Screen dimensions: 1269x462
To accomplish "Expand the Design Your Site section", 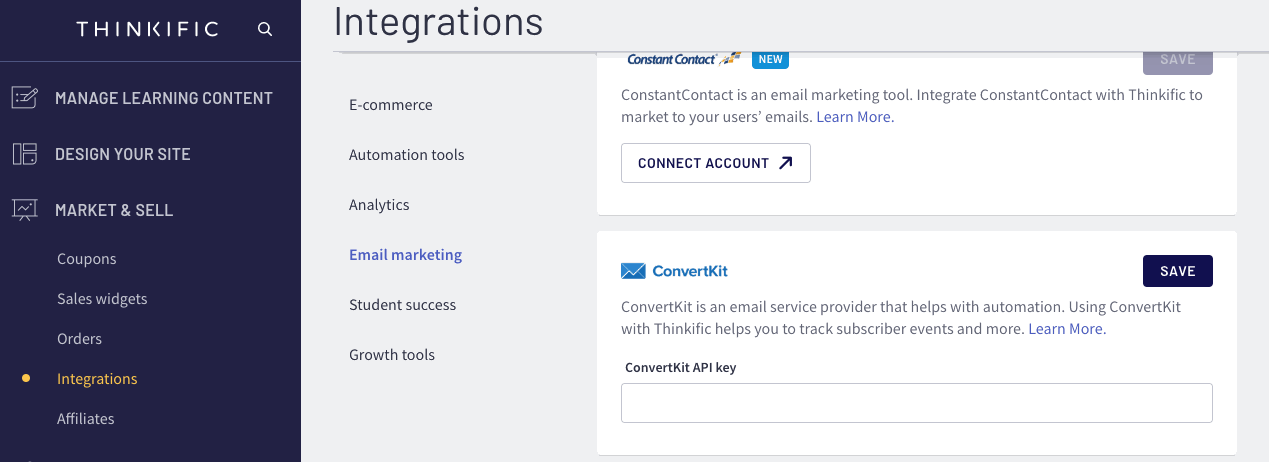I will (x=123, y=154).
